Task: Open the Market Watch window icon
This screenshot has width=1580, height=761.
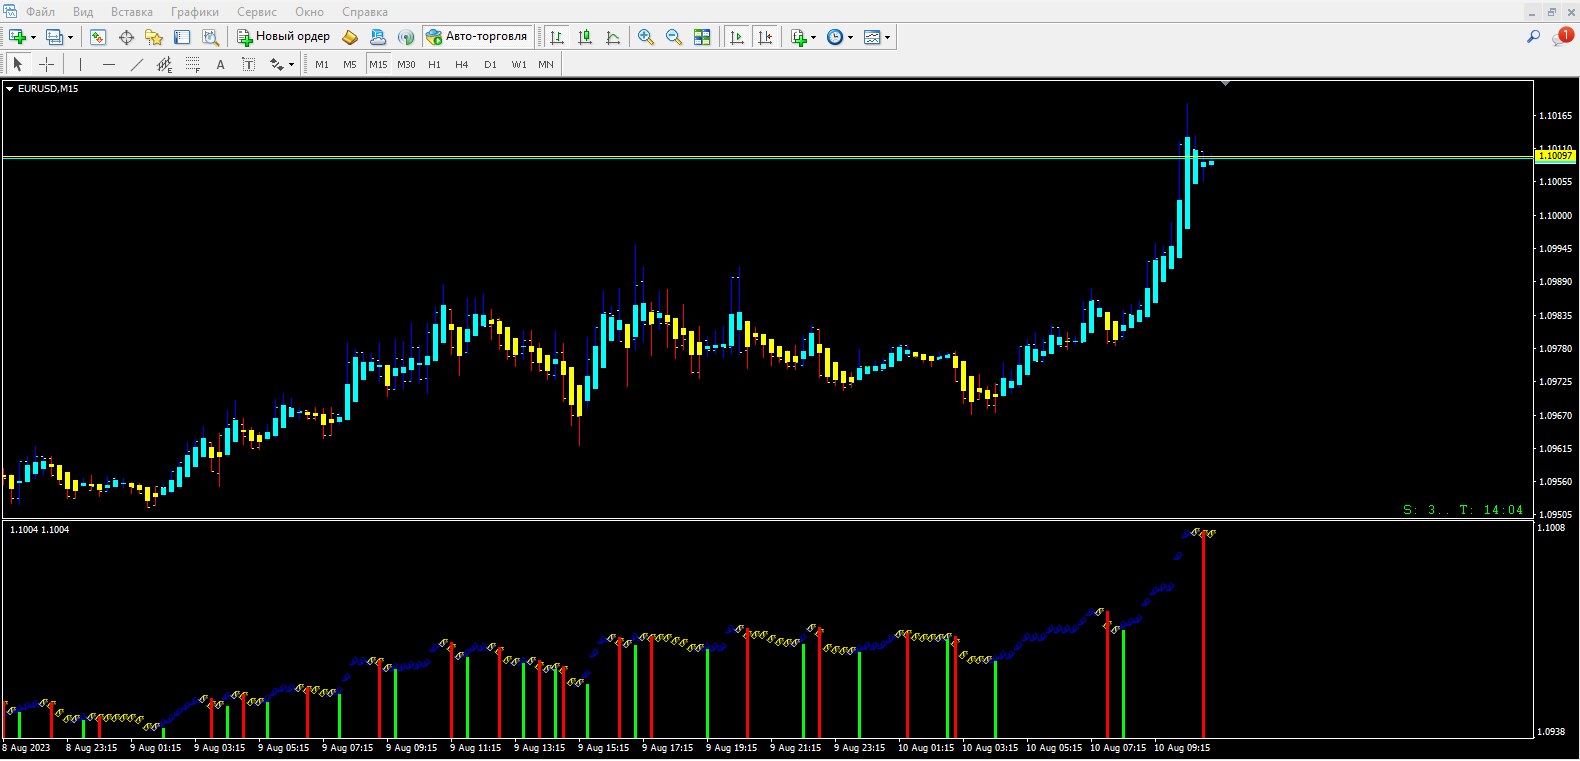Action: click(98, 37)
